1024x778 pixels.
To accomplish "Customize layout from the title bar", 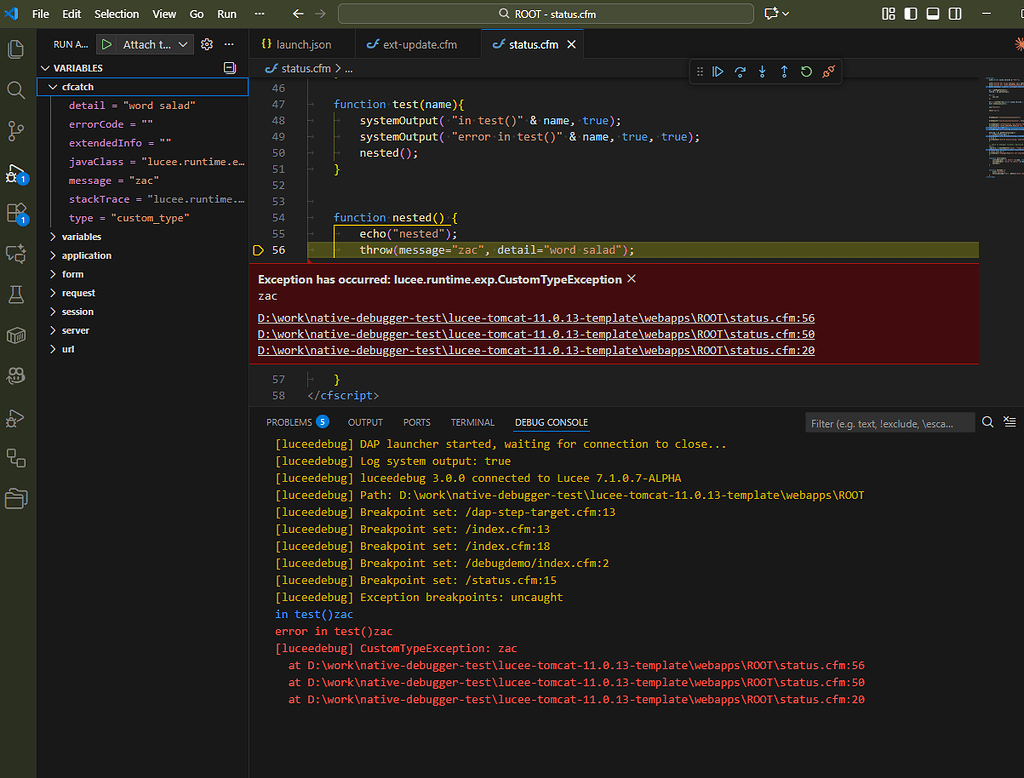I will click(889, 14).
